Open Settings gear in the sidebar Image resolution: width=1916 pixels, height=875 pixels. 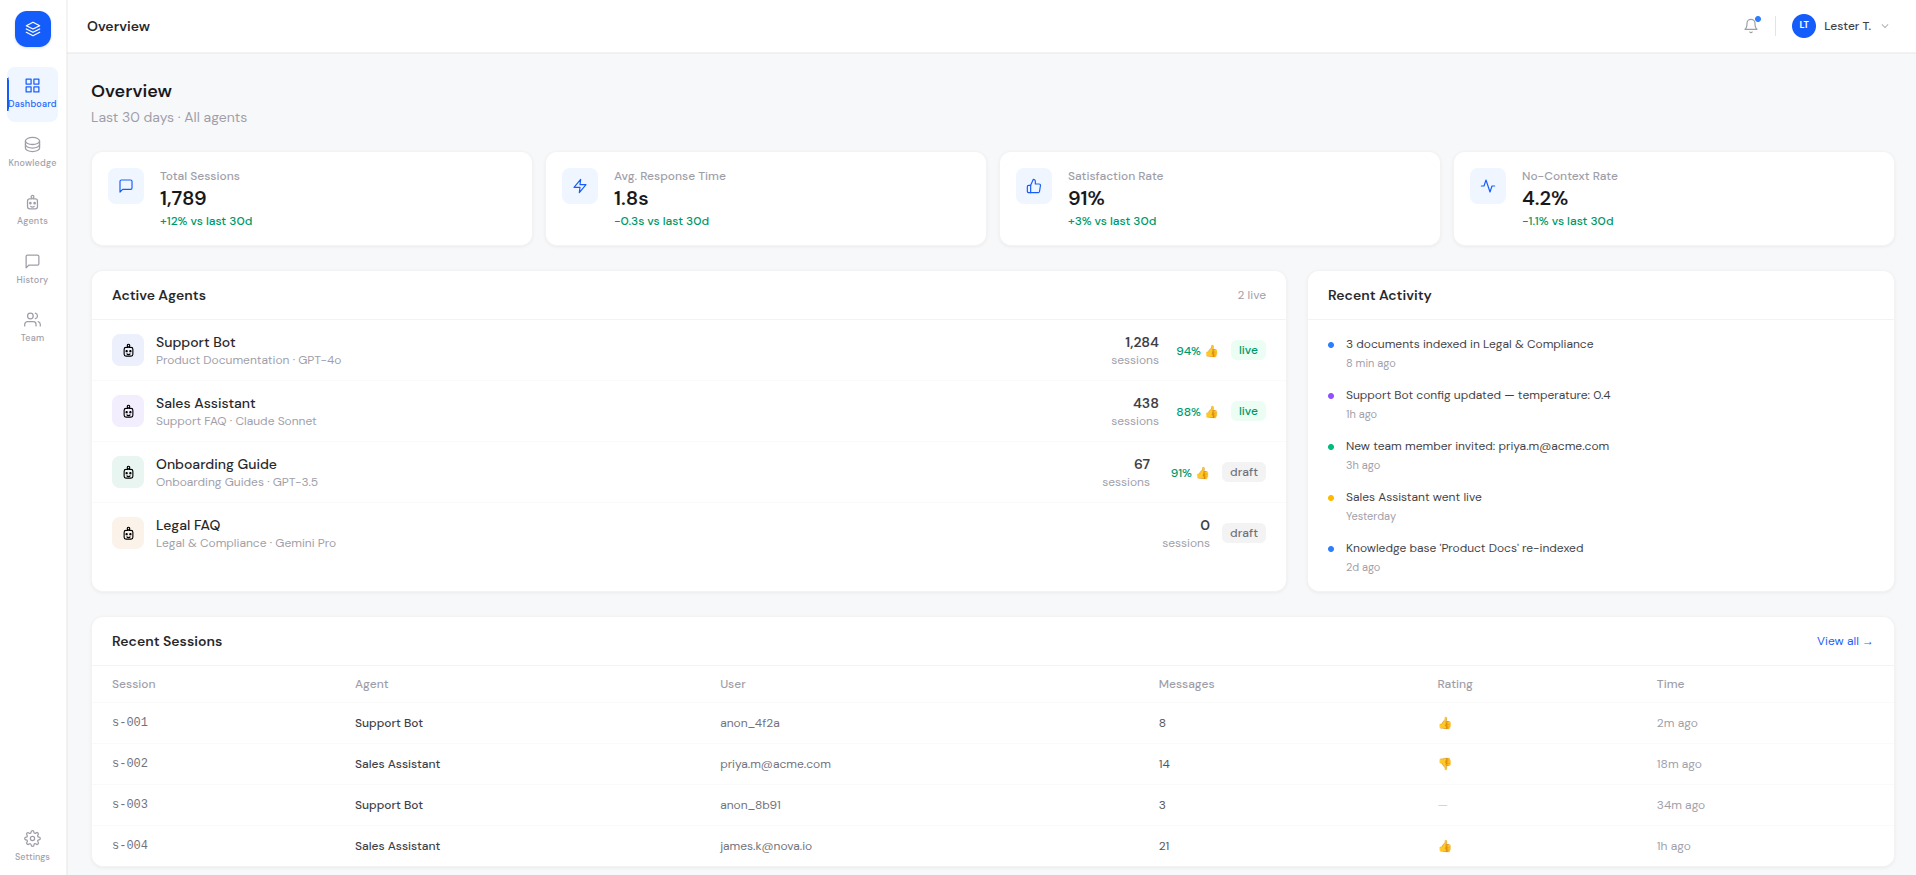click(32, 846)
